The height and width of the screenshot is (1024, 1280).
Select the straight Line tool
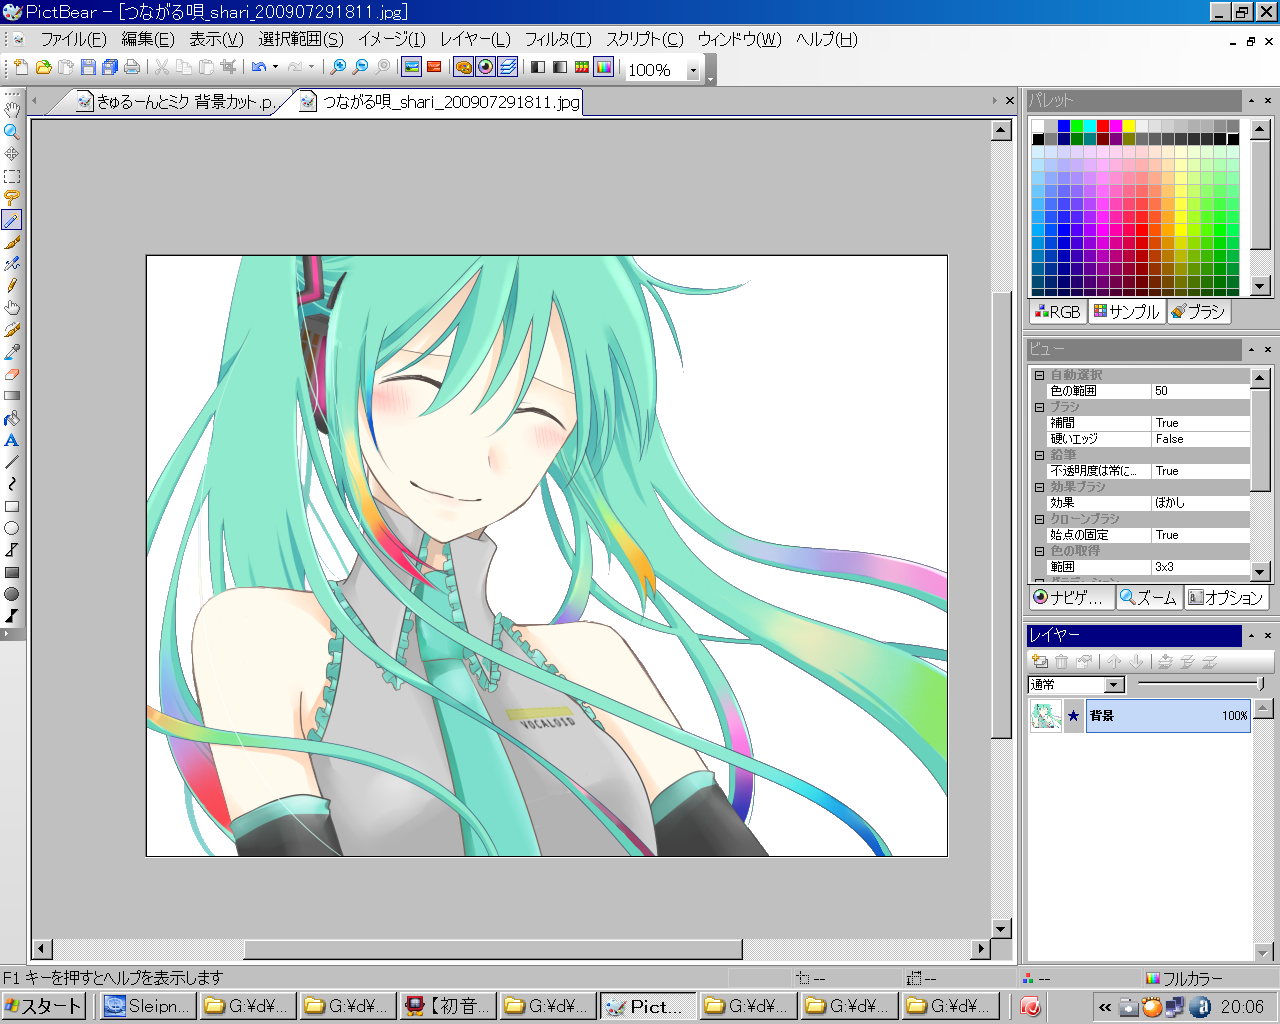12,462
